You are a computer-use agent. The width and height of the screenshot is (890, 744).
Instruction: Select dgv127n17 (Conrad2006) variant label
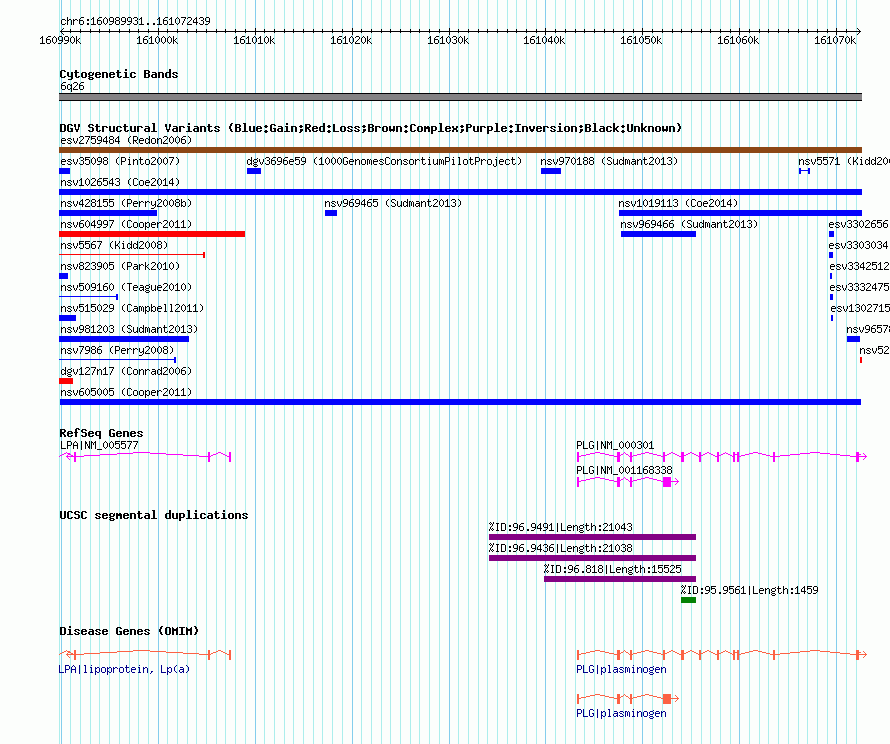coord(126,371)
